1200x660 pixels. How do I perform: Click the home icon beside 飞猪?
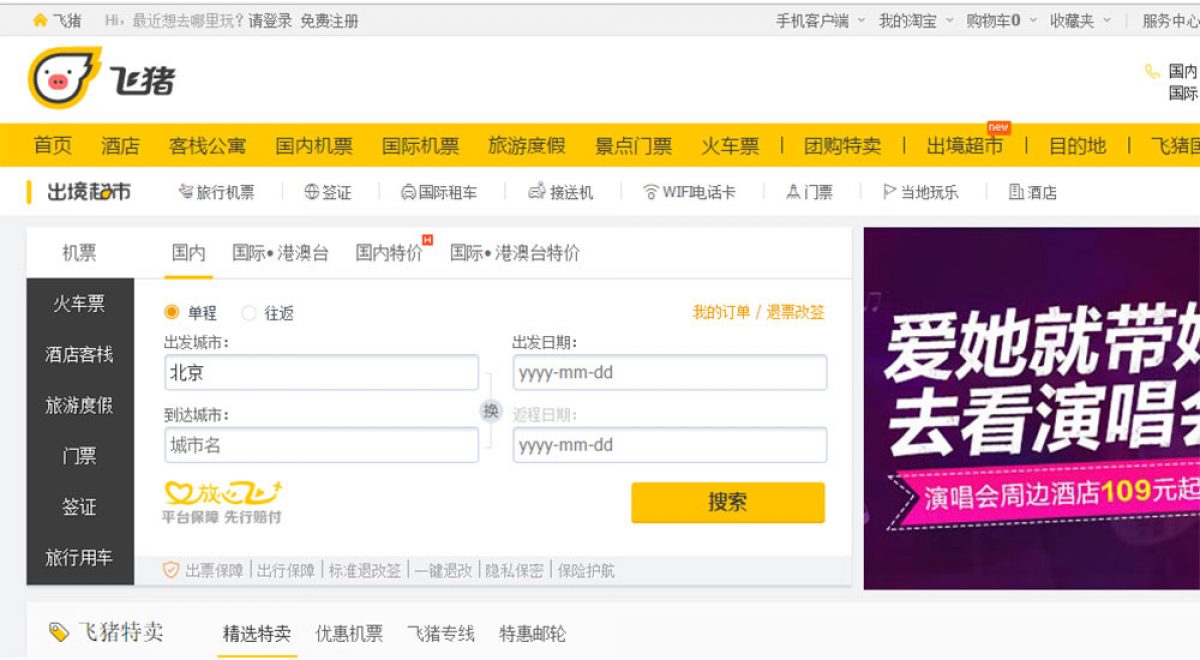pos(40,20)
